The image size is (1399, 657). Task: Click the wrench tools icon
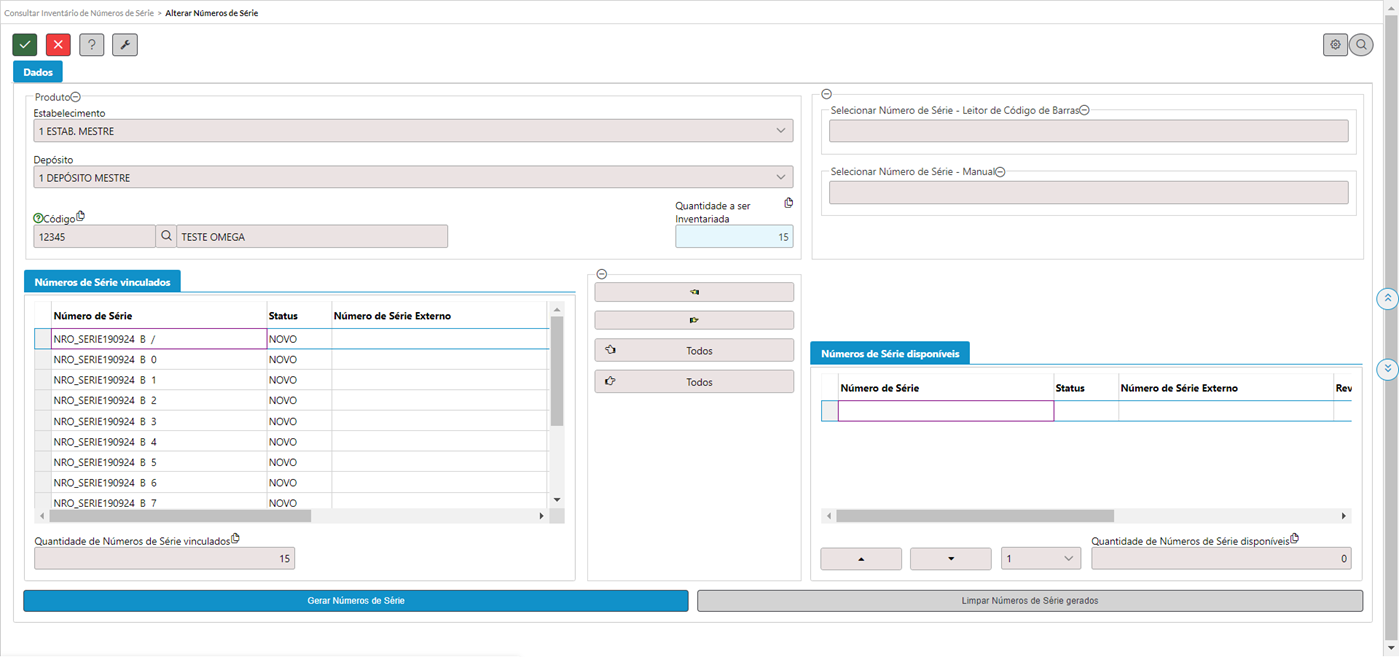(x=125, y=45)
